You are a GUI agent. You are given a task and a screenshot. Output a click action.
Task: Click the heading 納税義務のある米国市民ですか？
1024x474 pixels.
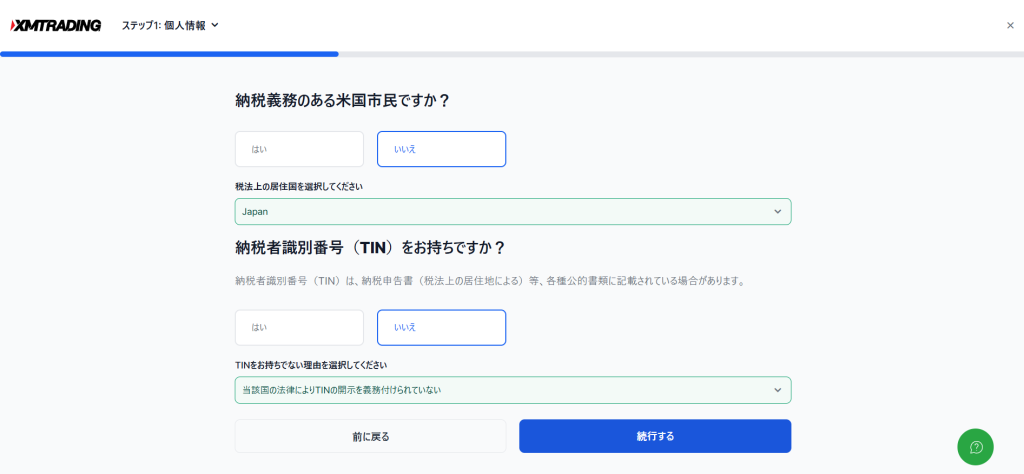343,101
